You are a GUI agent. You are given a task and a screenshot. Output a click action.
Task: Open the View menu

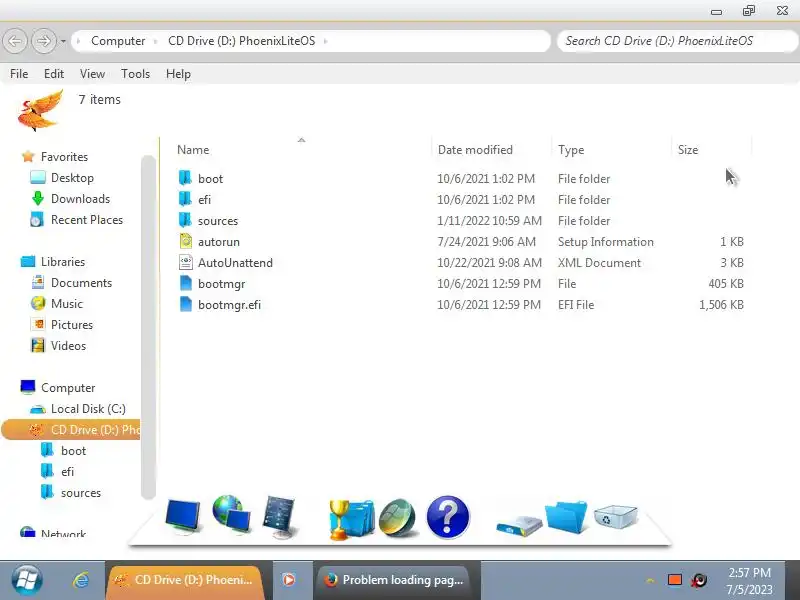[92, 74]
